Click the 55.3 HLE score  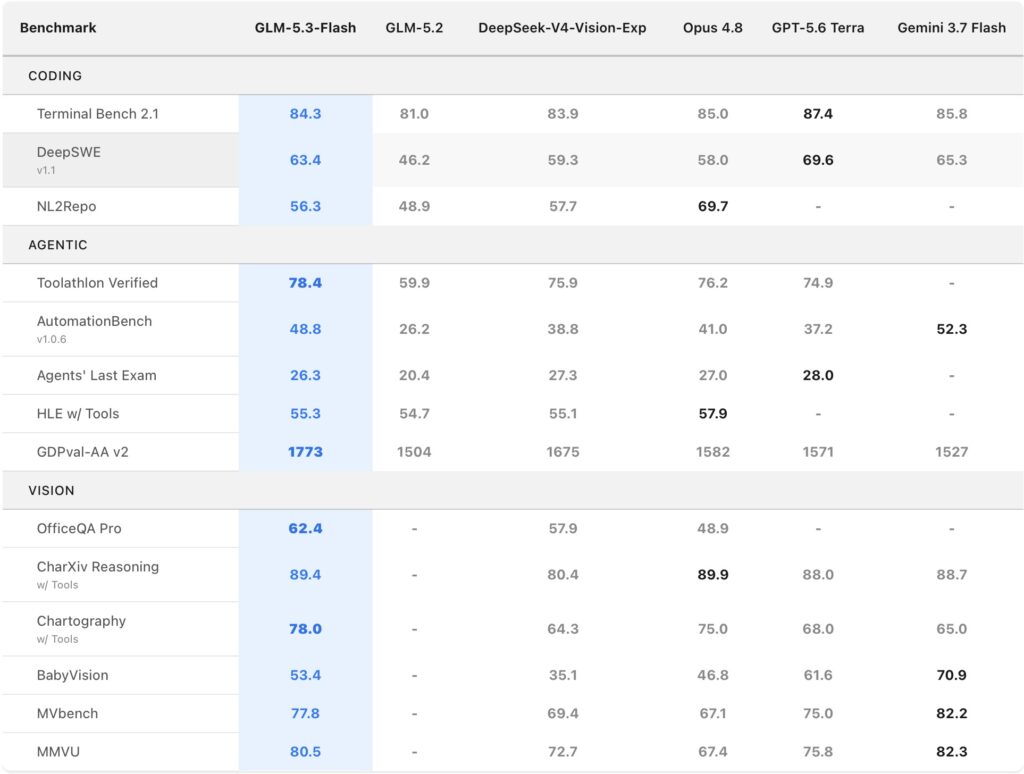[305, 413]
